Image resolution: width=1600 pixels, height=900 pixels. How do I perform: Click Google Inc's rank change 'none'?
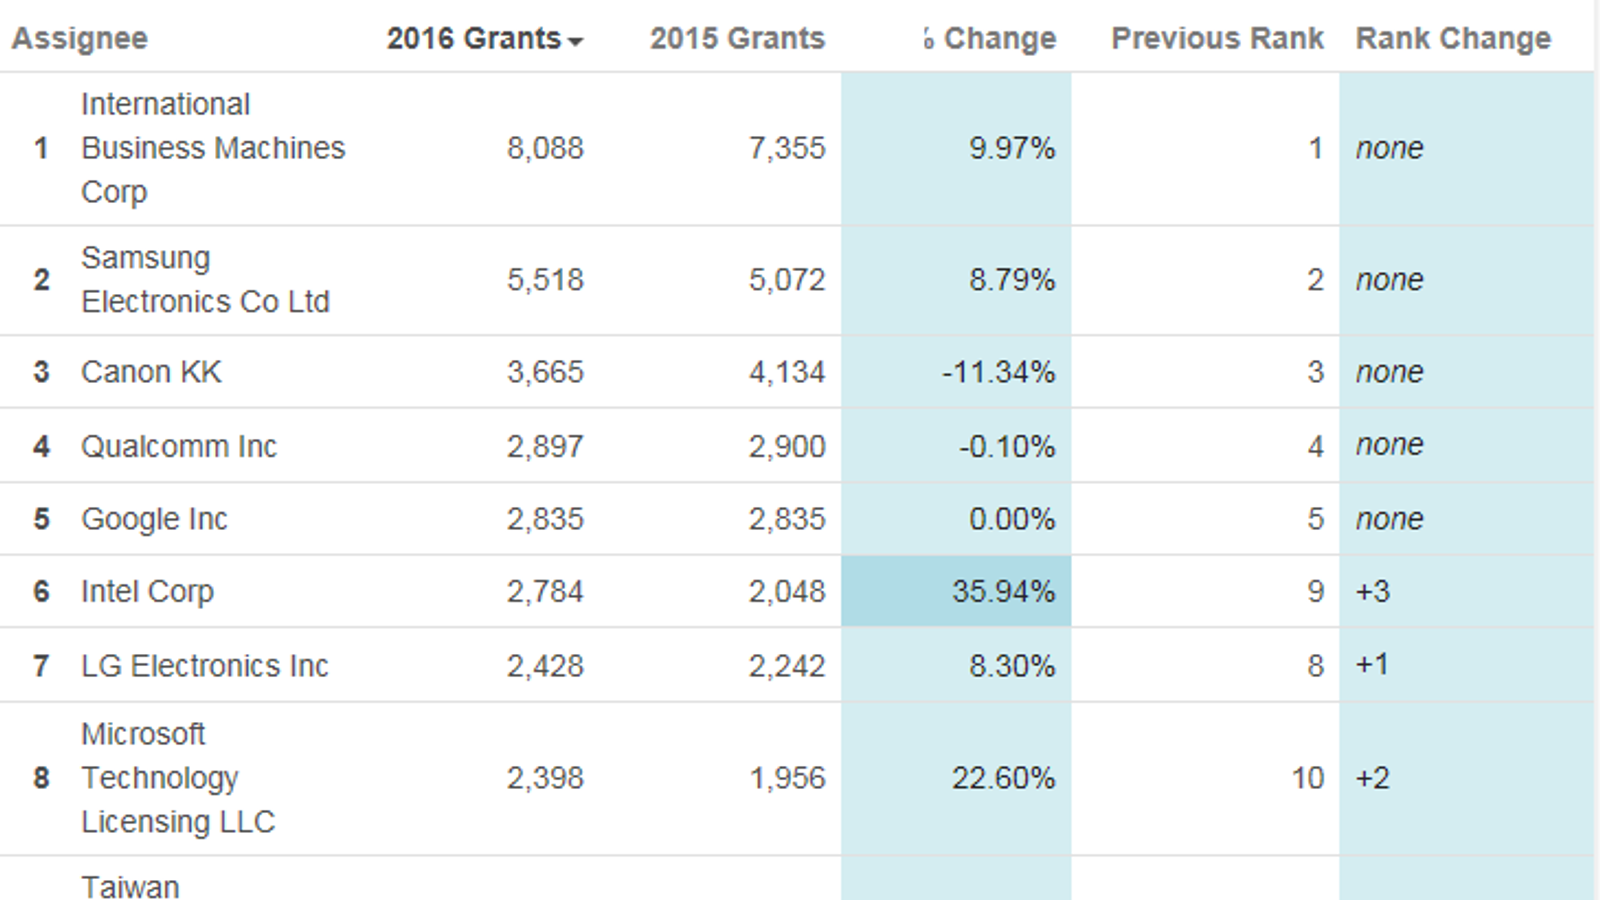1389,519
